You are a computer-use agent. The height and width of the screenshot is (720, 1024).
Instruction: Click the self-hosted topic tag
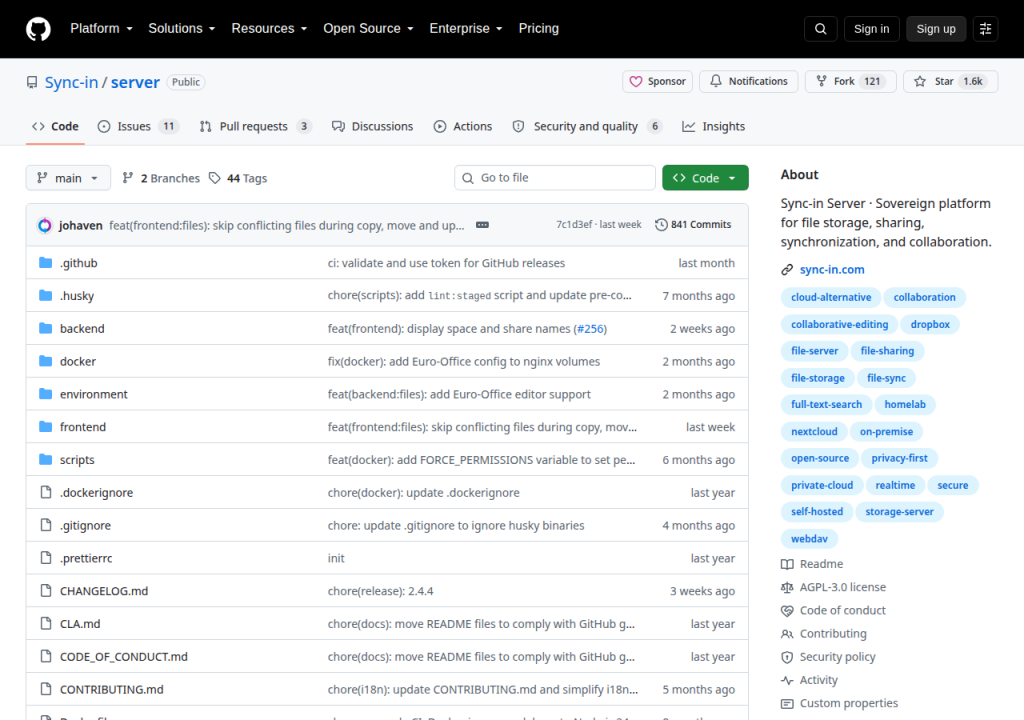pyautogui.click(x=816, y=512)
